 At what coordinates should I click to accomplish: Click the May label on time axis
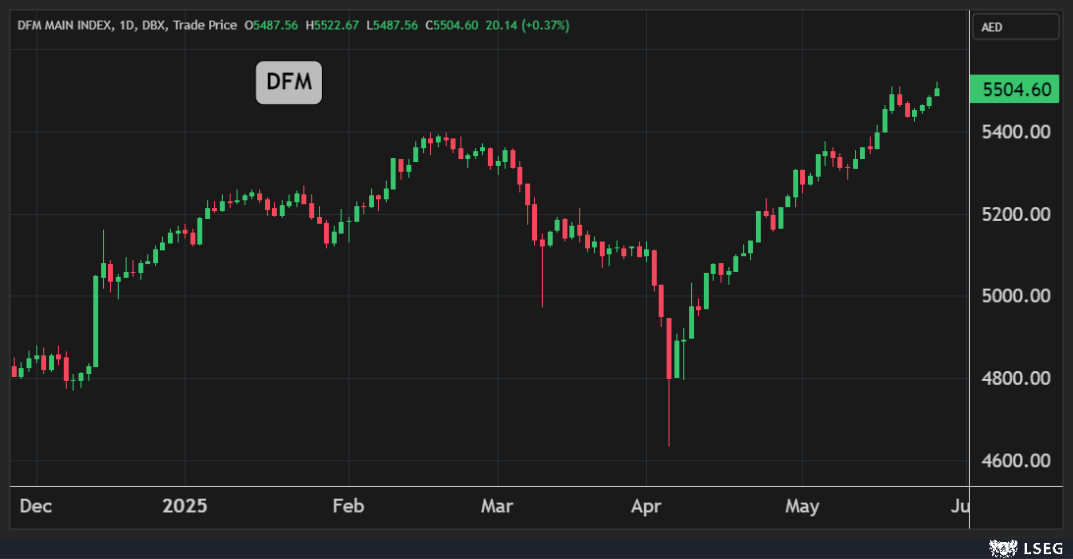[x=802, y=506]
